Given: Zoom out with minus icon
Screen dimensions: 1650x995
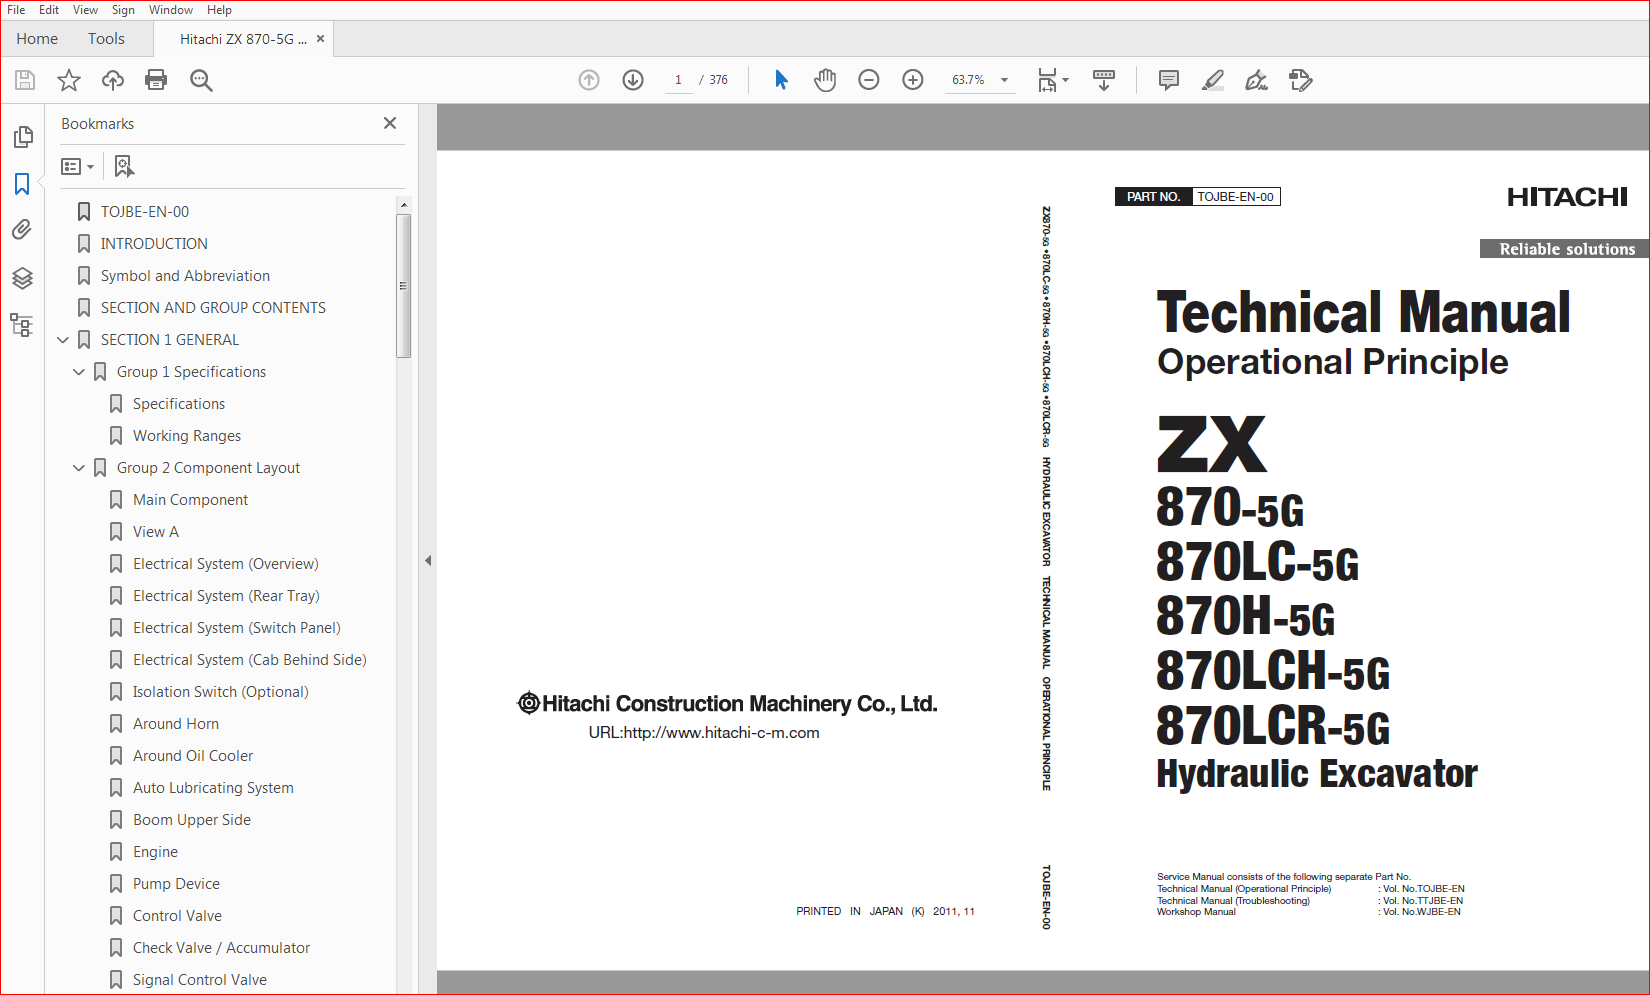Looking at the screenshot, I should point(869,80).
